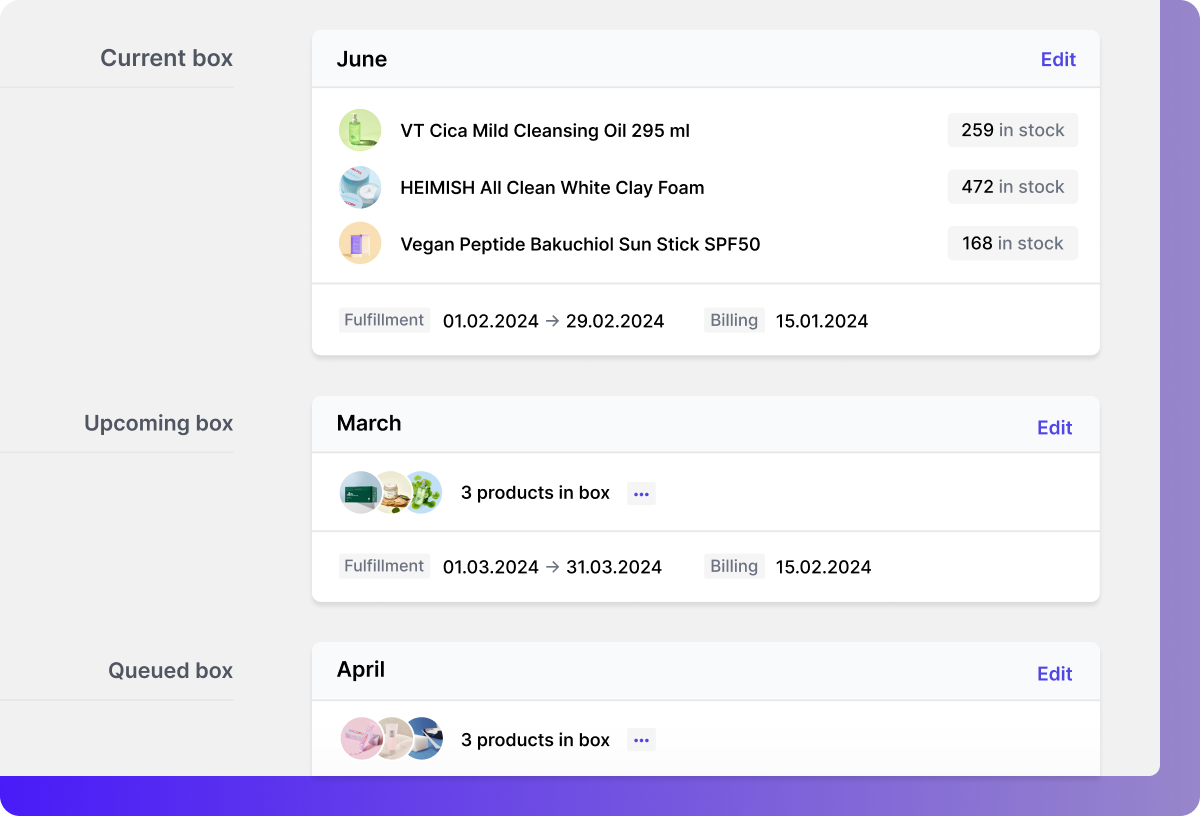Select the first product thumbnail in March box
1200x816 pixels.
(x=361, y=492)
